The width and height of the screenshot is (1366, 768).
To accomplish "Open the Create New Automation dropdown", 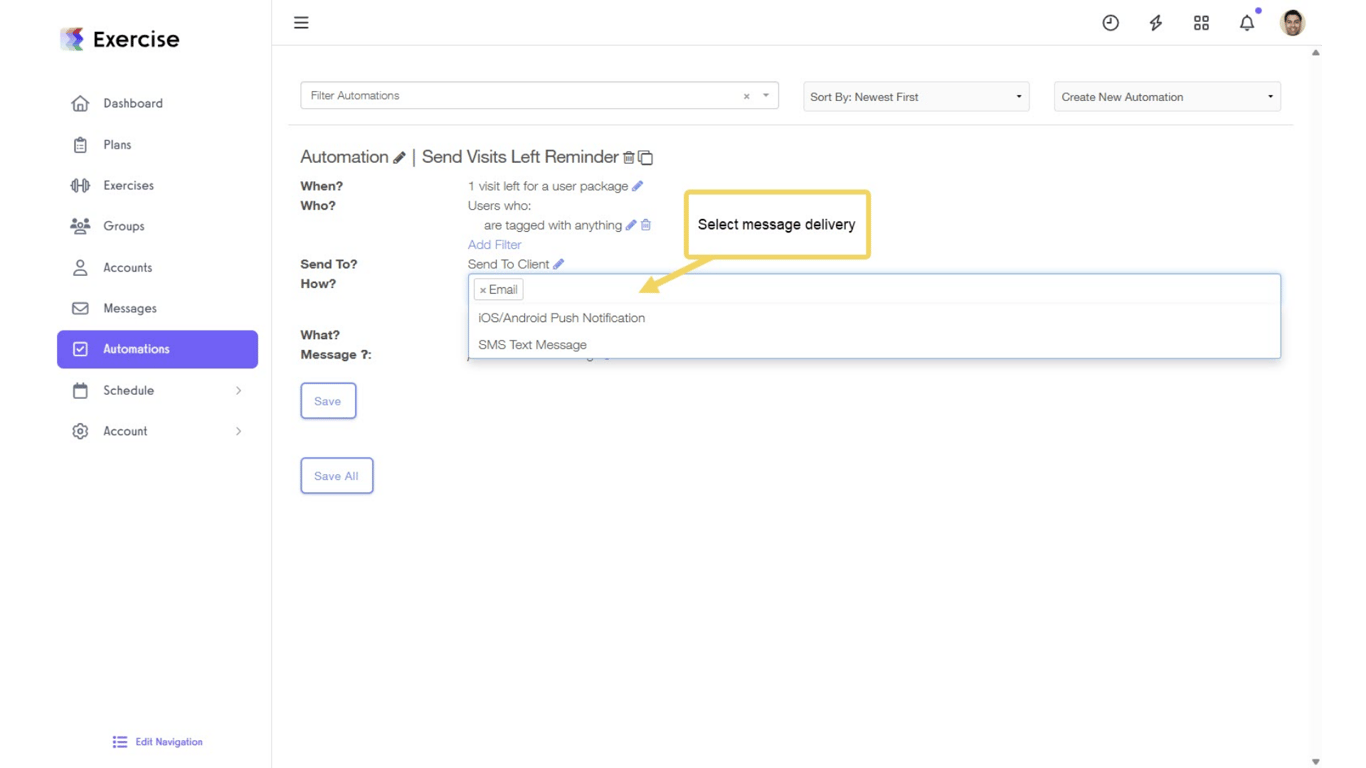I will point(1166,96).
